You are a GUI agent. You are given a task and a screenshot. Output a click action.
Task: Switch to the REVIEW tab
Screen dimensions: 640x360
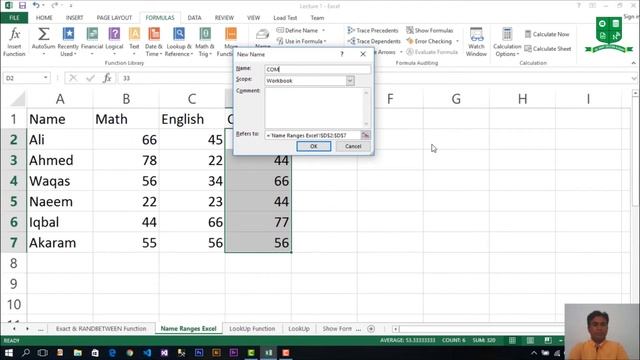tap(224, 18)
